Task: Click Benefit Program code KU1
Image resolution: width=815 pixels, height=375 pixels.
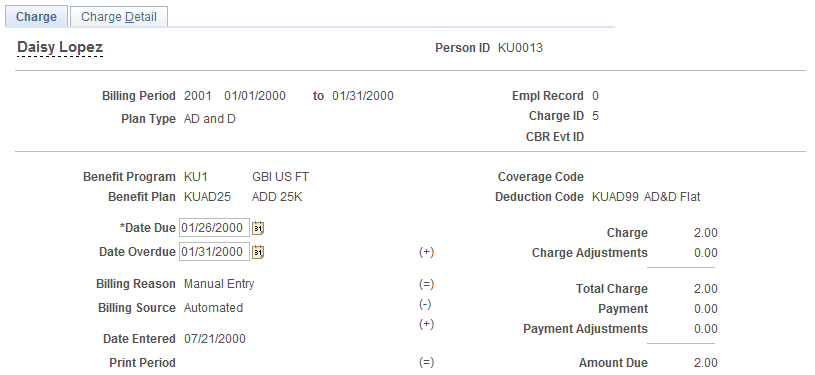Action: coord(195,177)
